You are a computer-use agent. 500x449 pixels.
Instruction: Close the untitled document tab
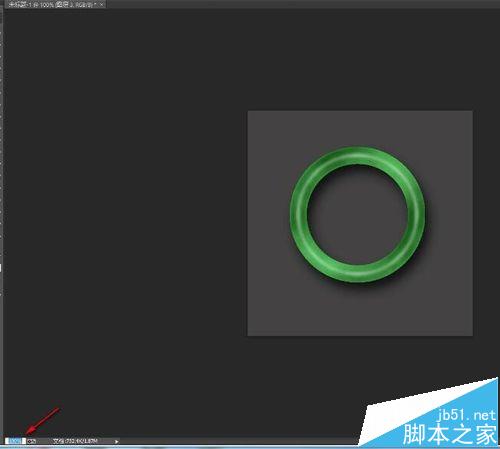point(102,5)
